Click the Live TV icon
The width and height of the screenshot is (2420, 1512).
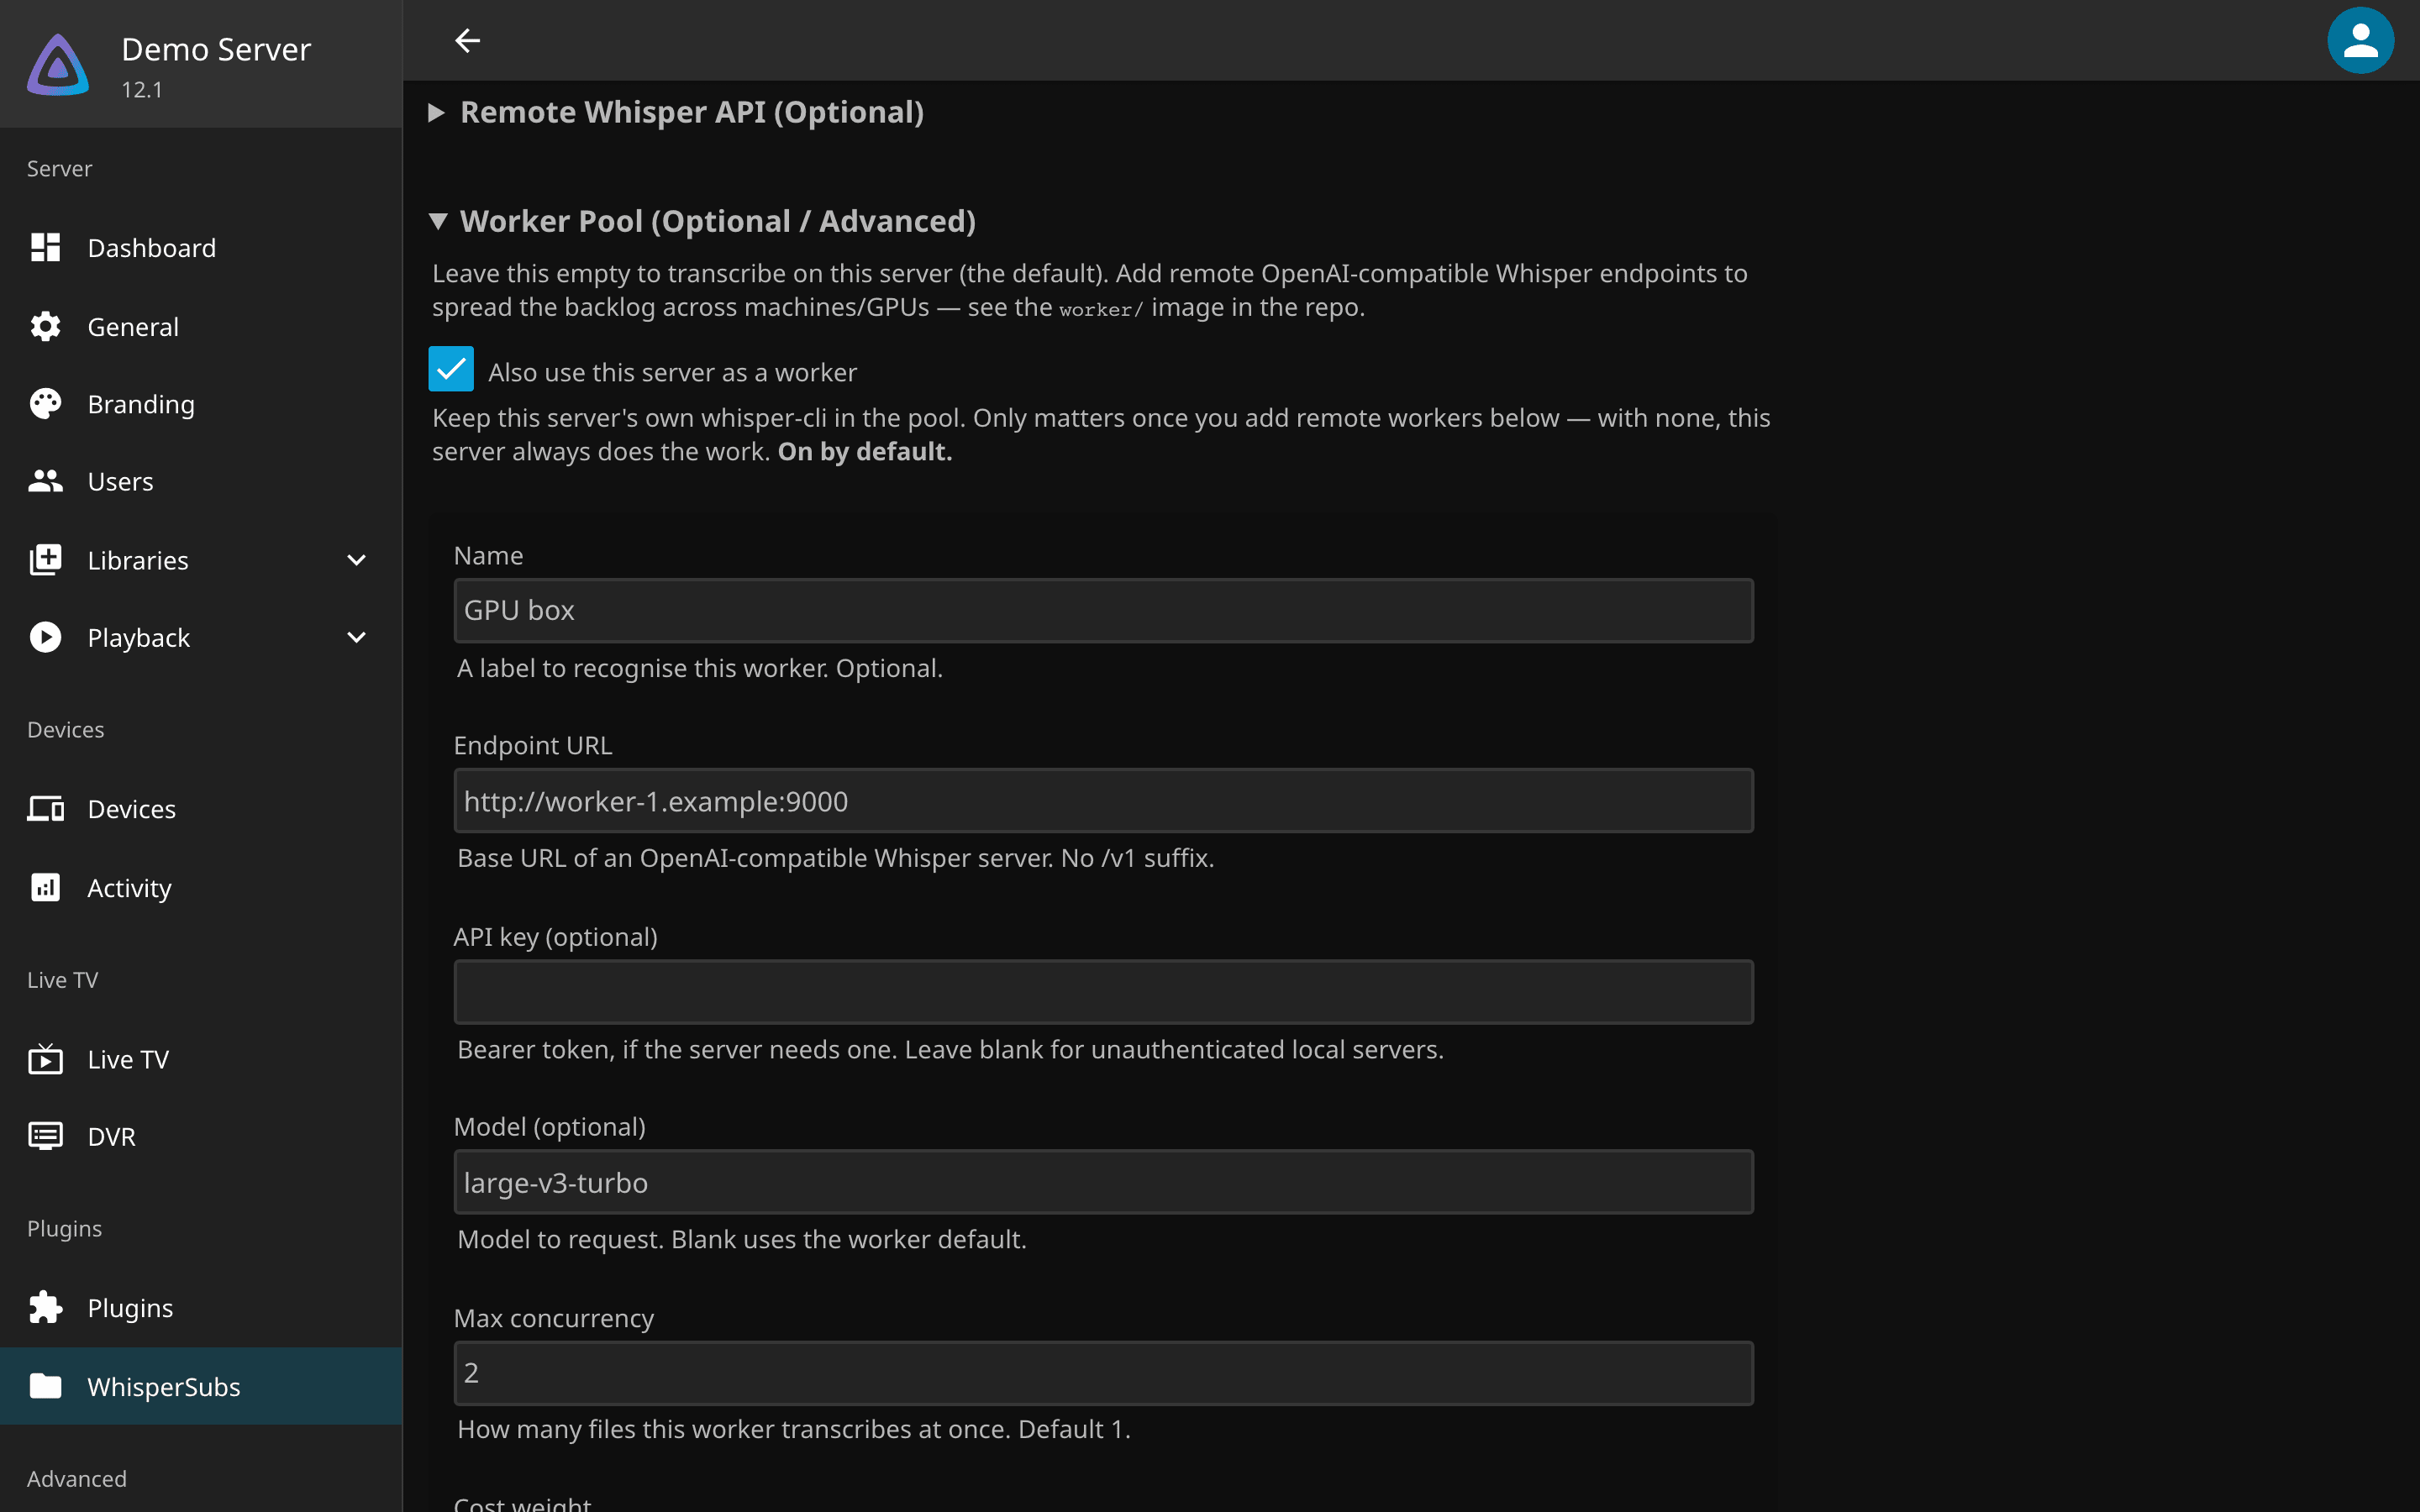(x=45, y=1059)
